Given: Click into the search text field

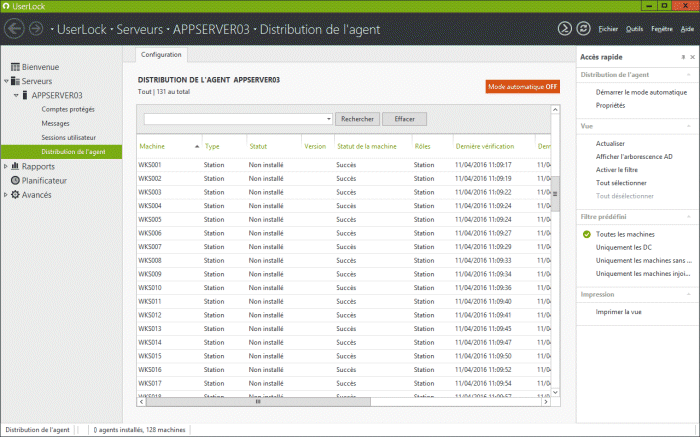Looking at the screenshot, I should (x=234, y=119).
